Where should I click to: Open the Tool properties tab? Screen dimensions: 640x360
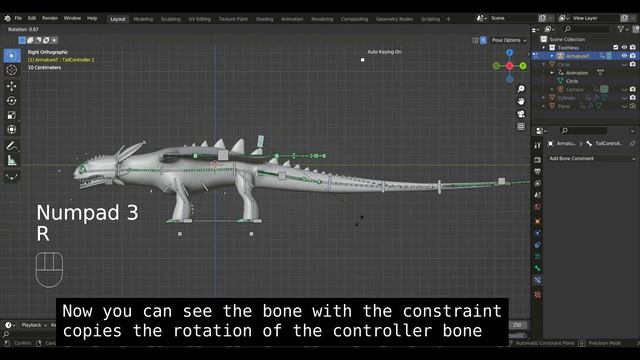click(x=538, y=145)
